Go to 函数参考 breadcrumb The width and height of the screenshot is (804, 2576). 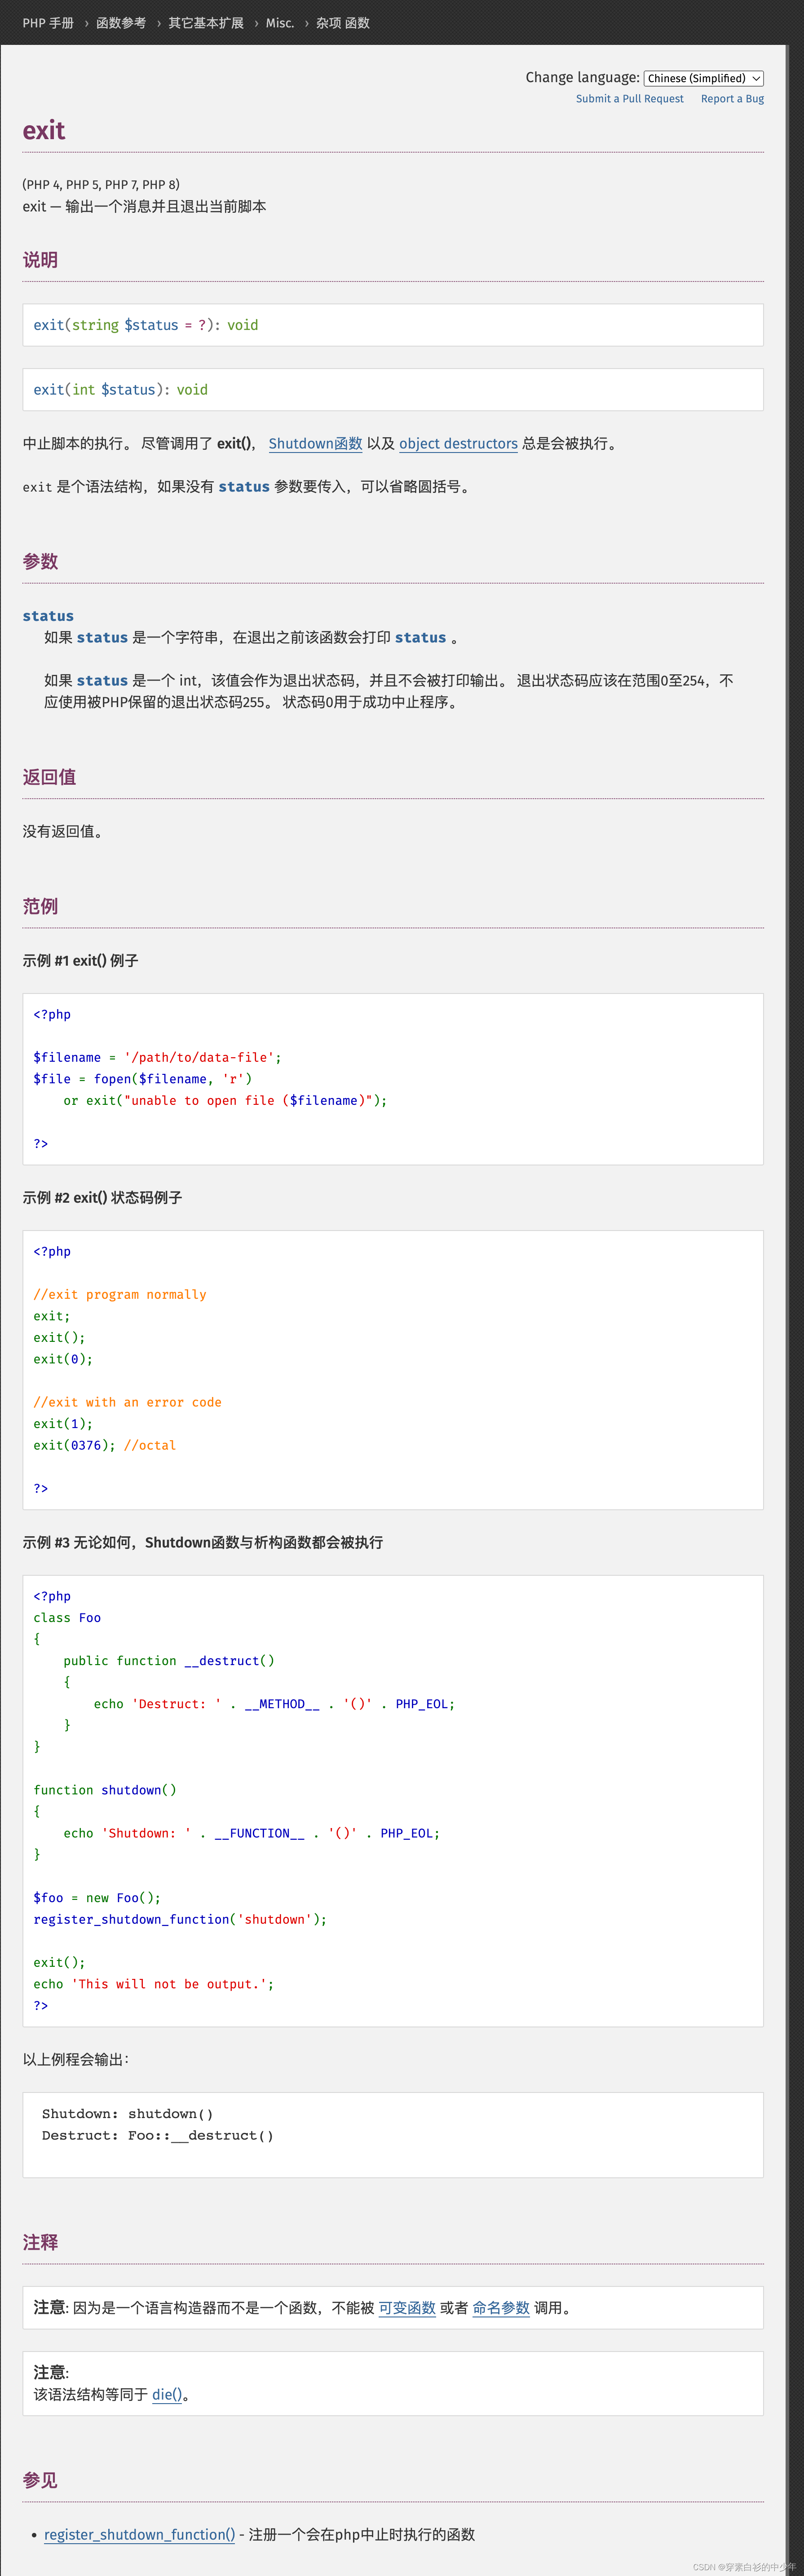pos(121,23)
